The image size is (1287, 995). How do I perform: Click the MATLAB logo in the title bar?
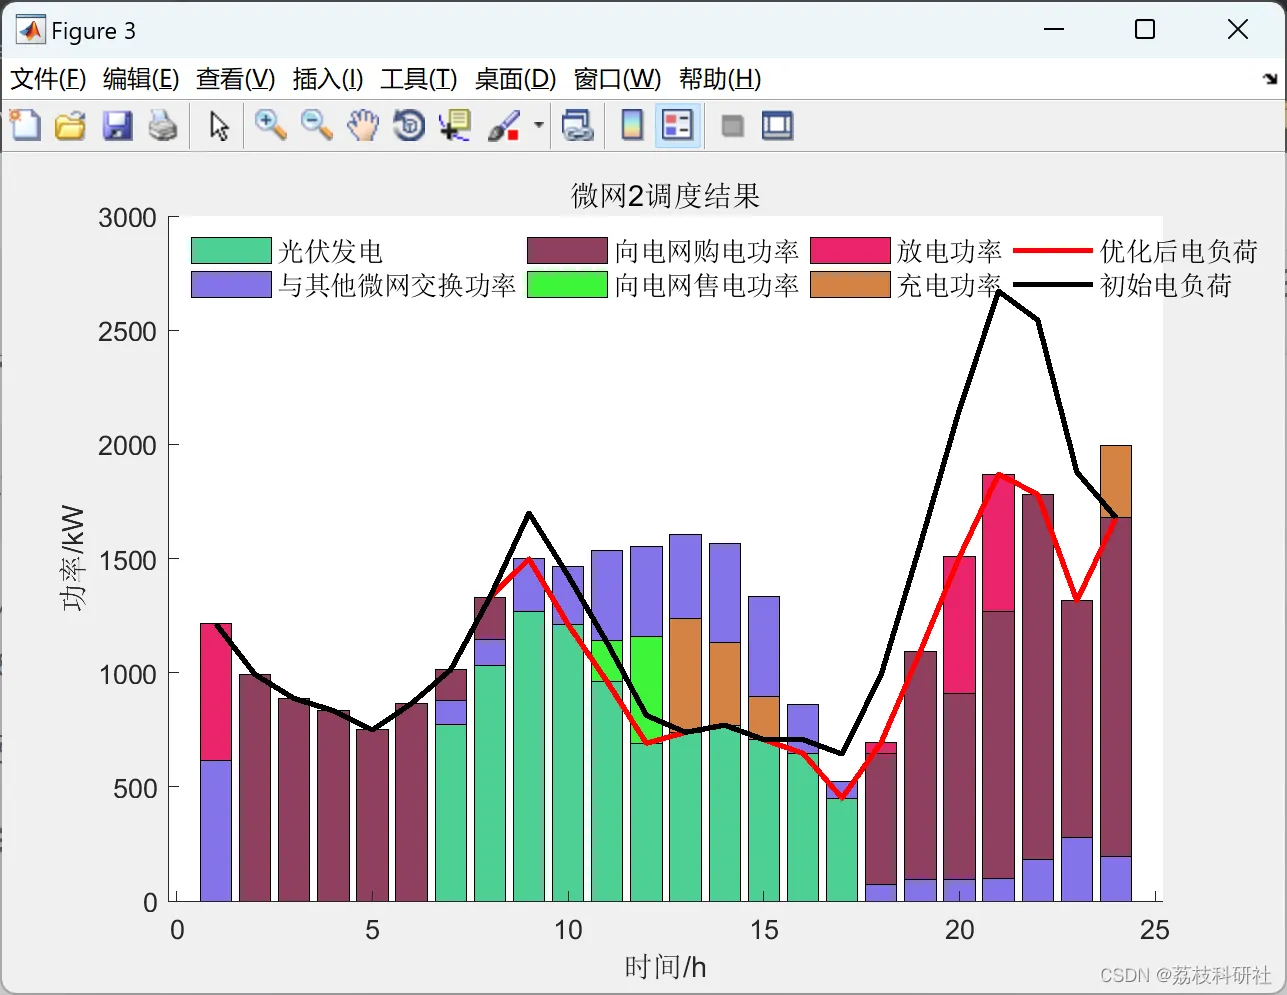[31, 30]
